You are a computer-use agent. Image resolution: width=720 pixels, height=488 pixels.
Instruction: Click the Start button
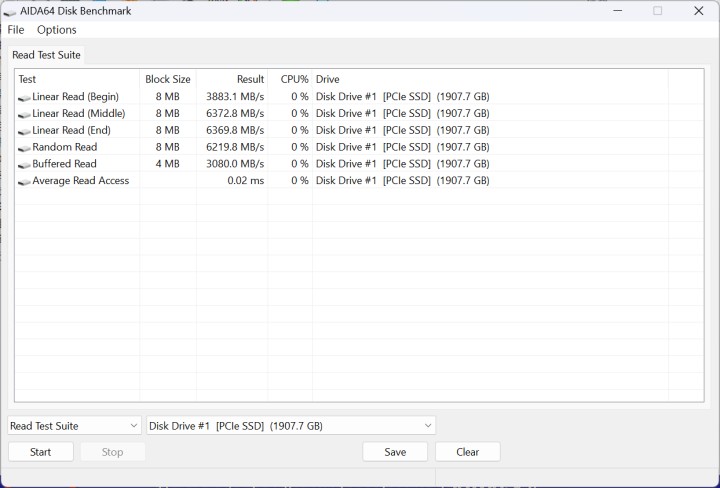pyautogui.click(x=40, y=452)
